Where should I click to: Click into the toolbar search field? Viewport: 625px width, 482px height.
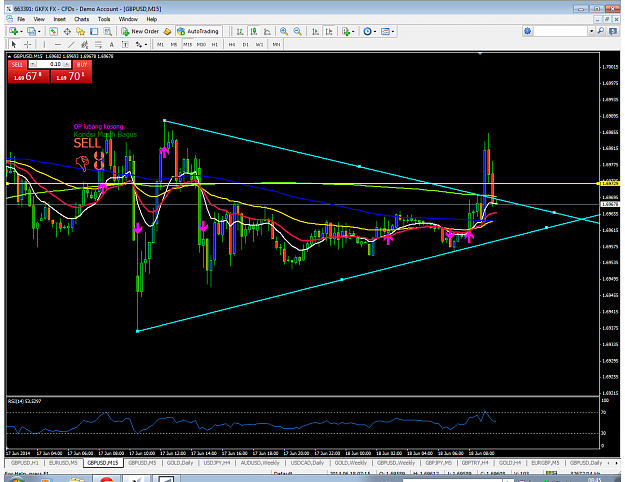click(561, 31)
